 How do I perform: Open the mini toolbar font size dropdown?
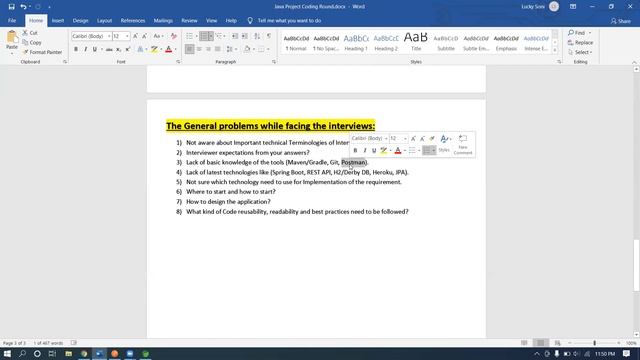pos(405,139)
